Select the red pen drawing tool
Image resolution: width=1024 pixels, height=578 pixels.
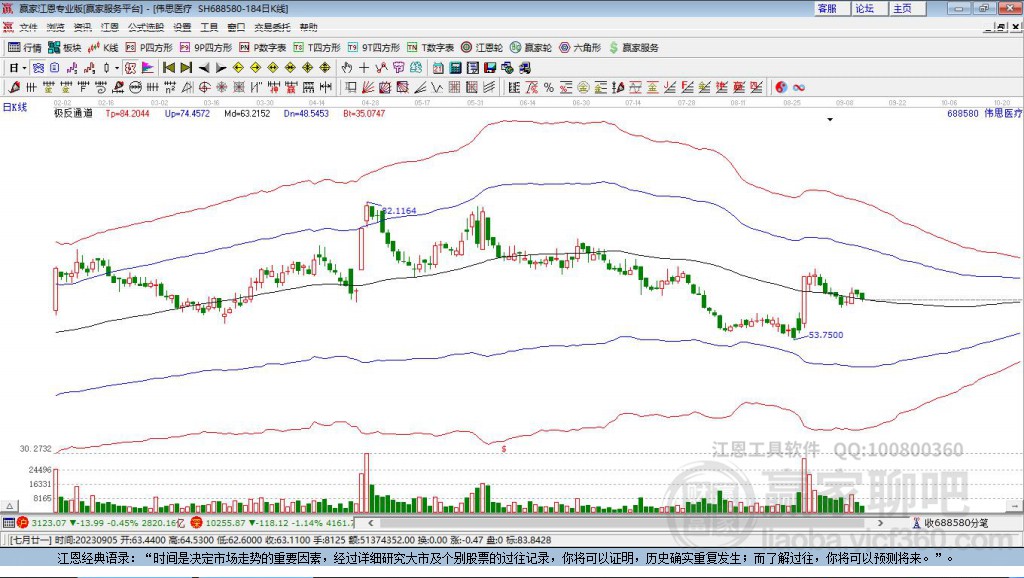14,88
